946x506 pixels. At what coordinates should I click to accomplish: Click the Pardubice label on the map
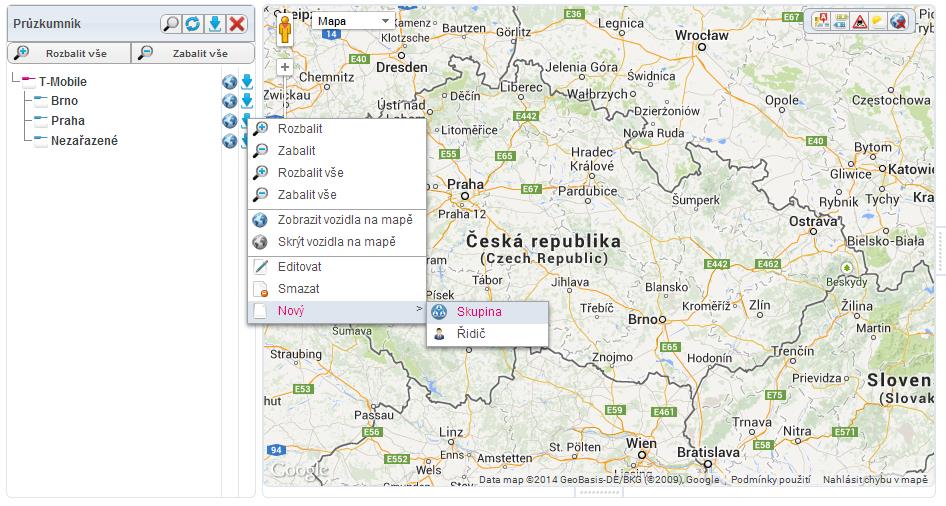(x=588, y=191)
